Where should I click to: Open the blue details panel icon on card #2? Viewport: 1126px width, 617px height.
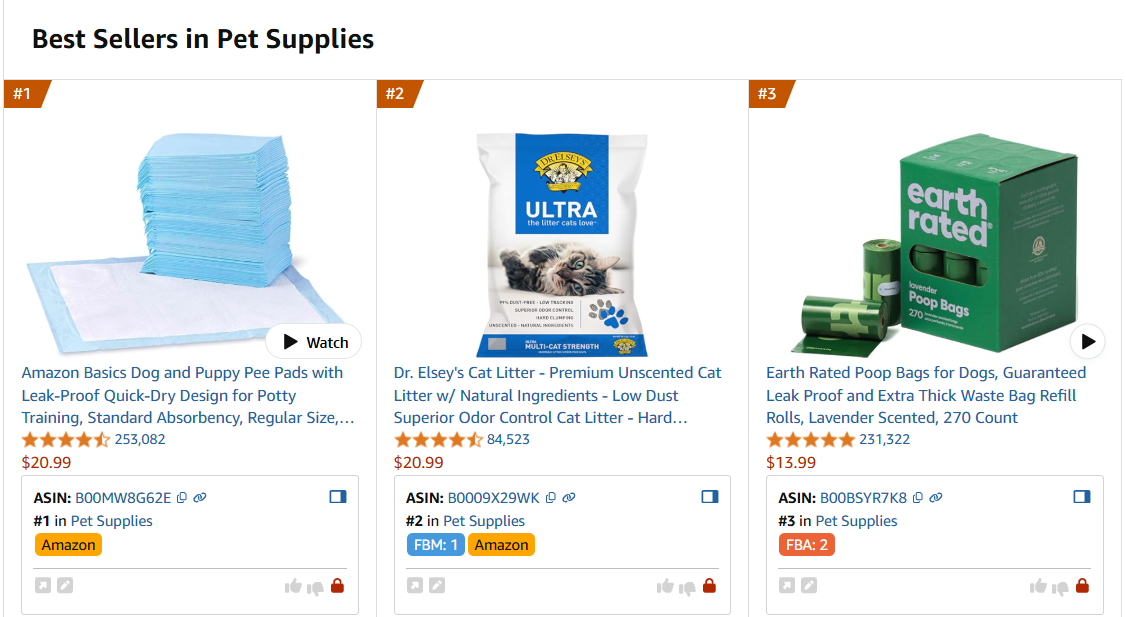point(710,495)
